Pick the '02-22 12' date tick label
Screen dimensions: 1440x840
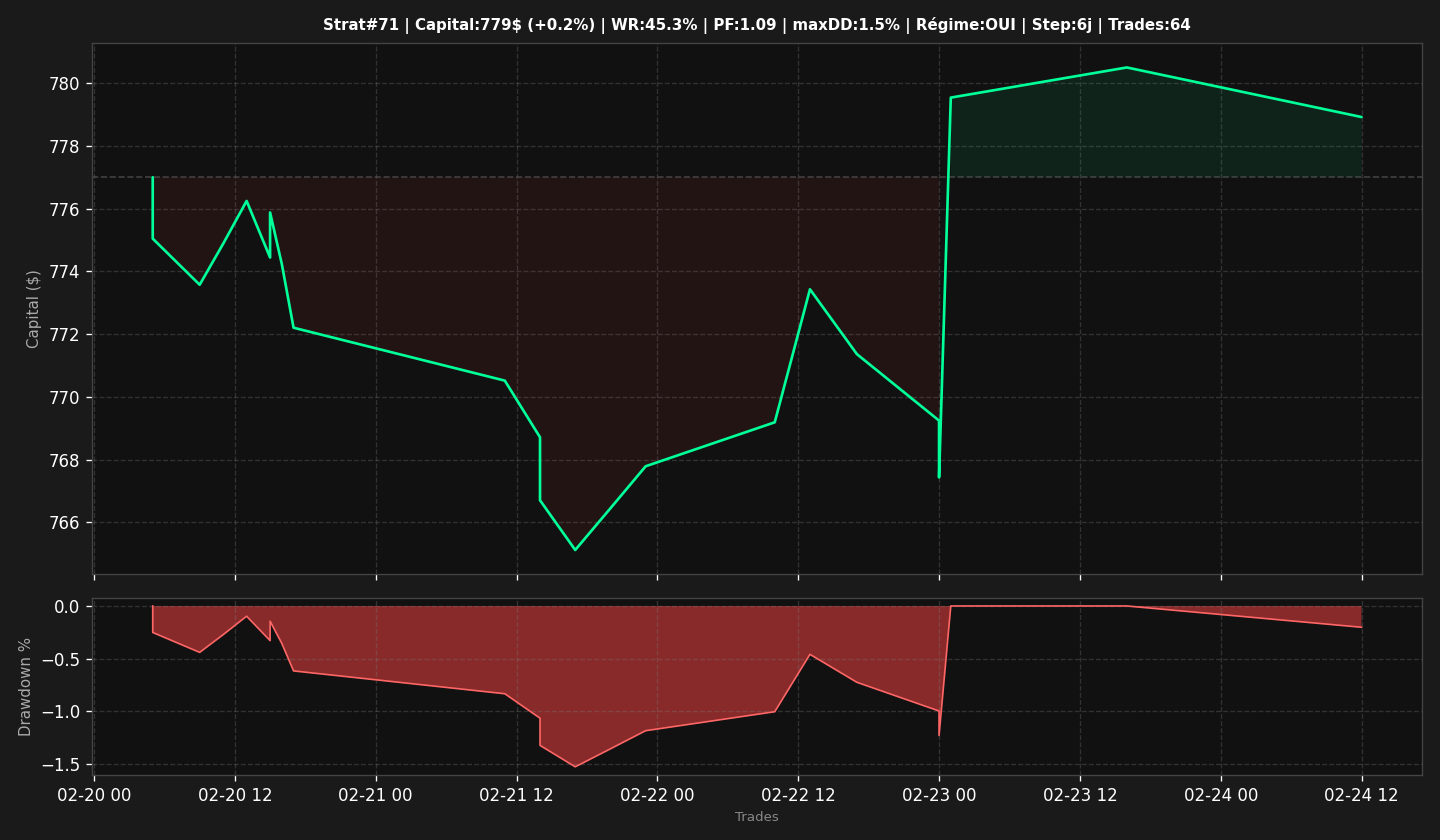[x=798, y=795]
